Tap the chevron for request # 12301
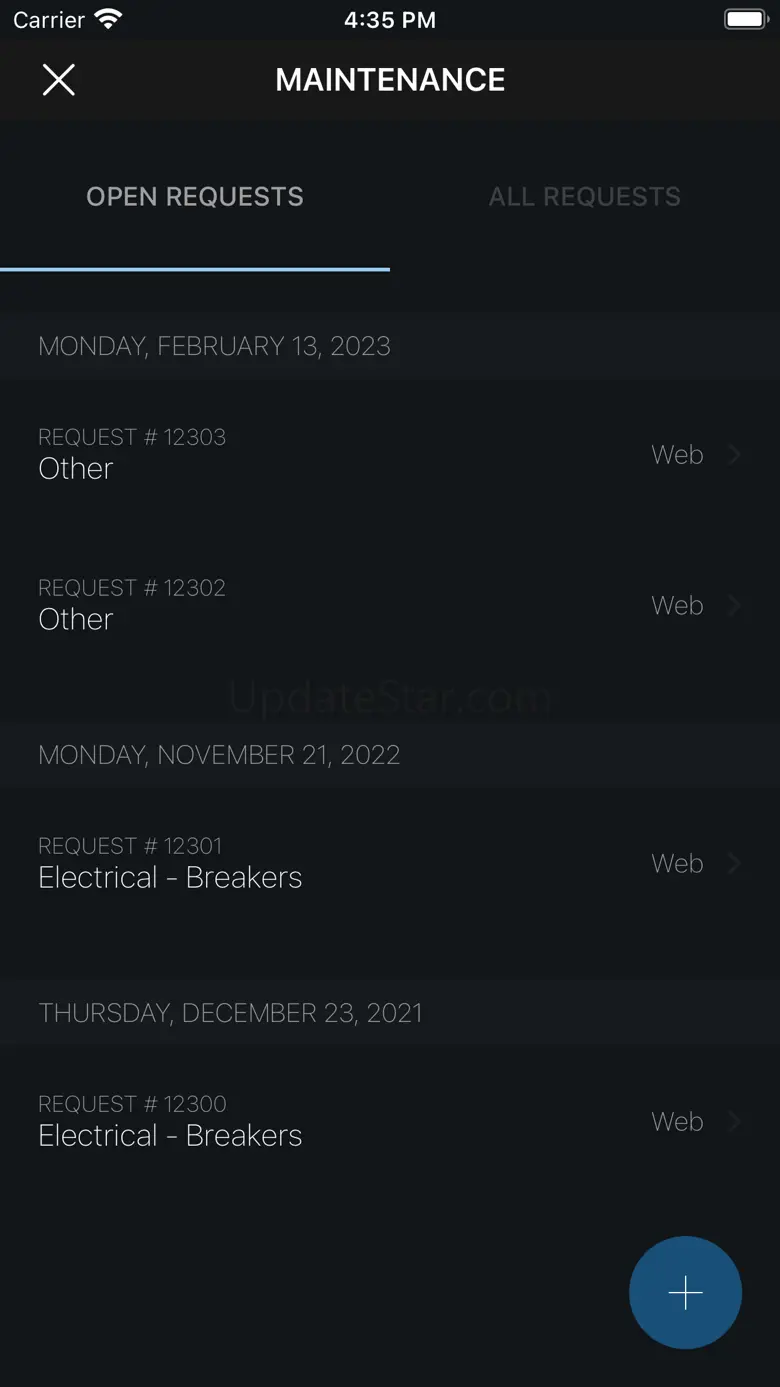This screenshot has width=780, height=1387. click(x=735, y=864)
